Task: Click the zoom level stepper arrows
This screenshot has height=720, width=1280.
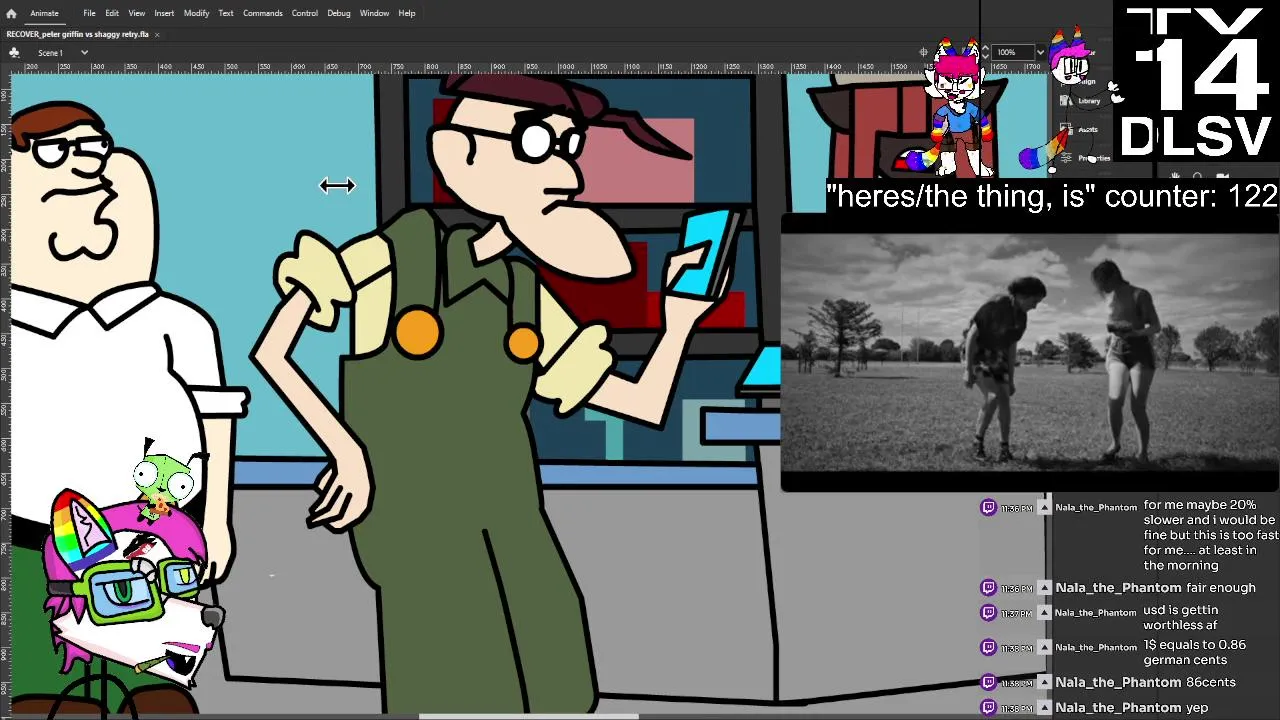Action: pos(985,52)
